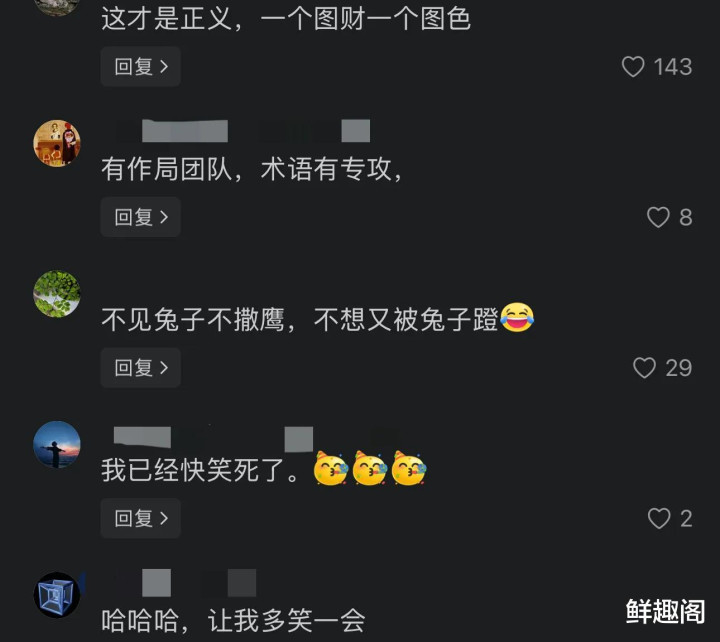This screenshot has height=642, width=720.
Task: Select the comment text 哈哈哈，让我多笑一会
Action: click(233, 621)
